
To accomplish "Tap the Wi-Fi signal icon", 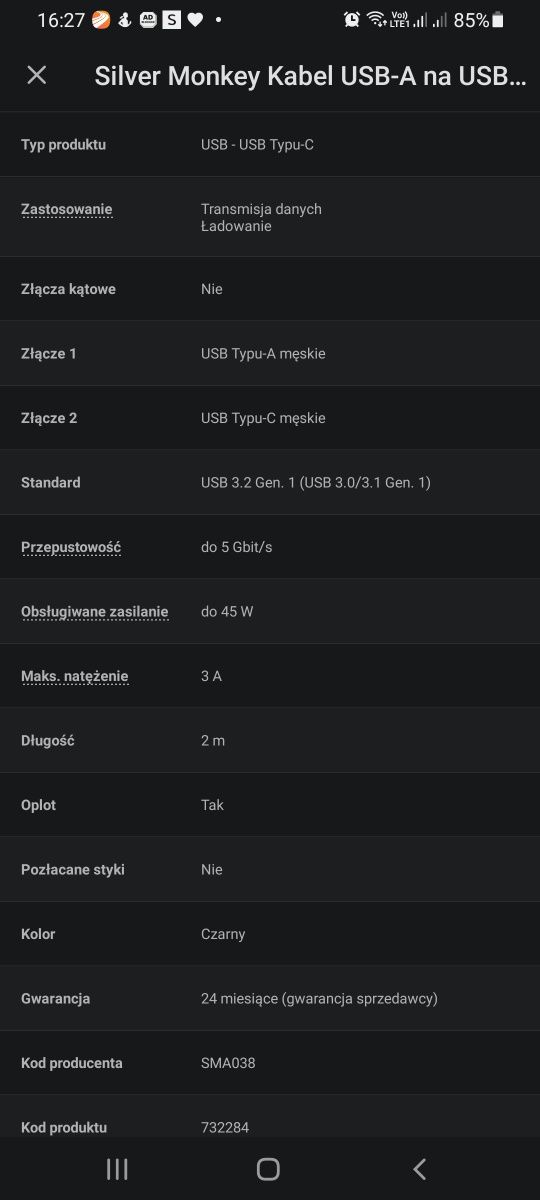I will [x=376, y=20].
